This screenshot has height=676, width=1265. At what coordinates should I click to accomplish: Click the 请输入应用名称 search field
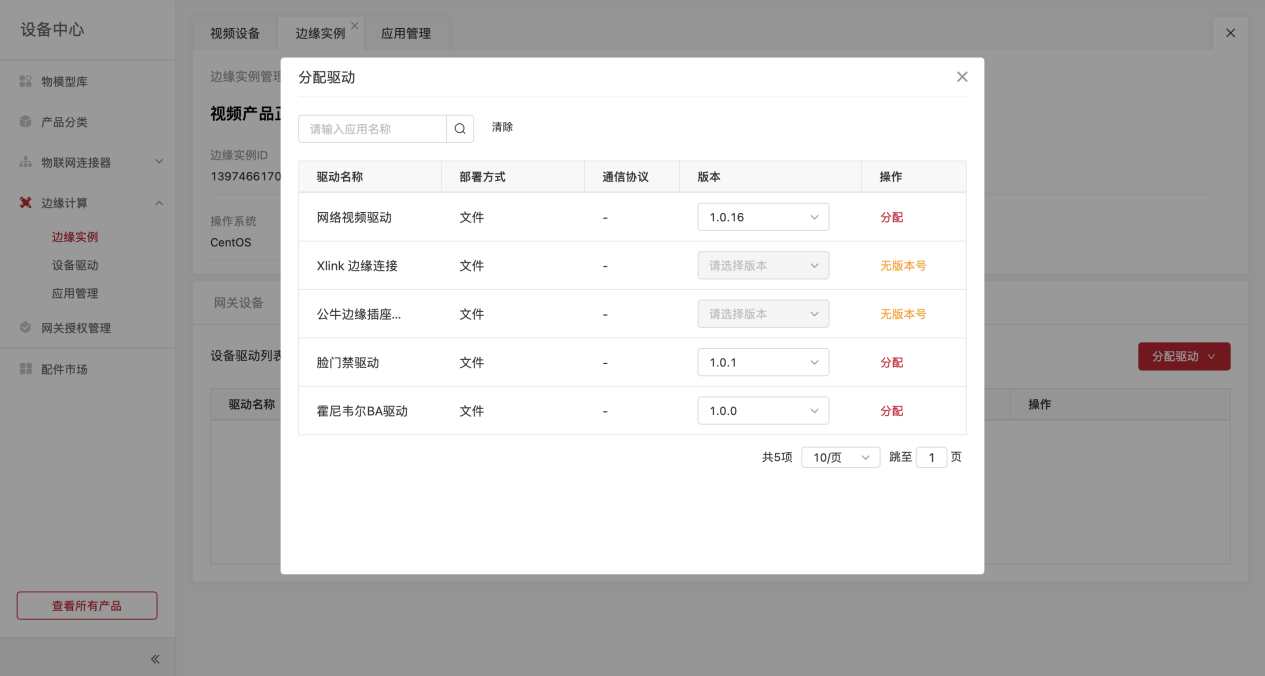[372, 129]
